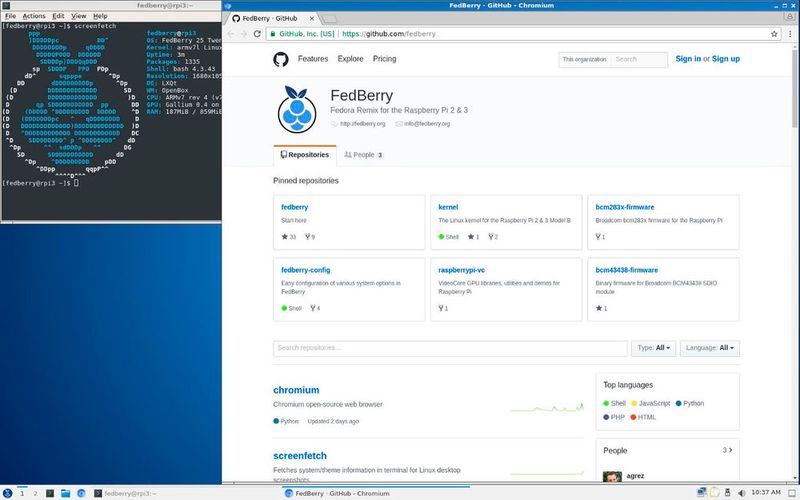Open the fedberry-config pinned repository
The width and height of the screenshot is (800, 500).
306,270
